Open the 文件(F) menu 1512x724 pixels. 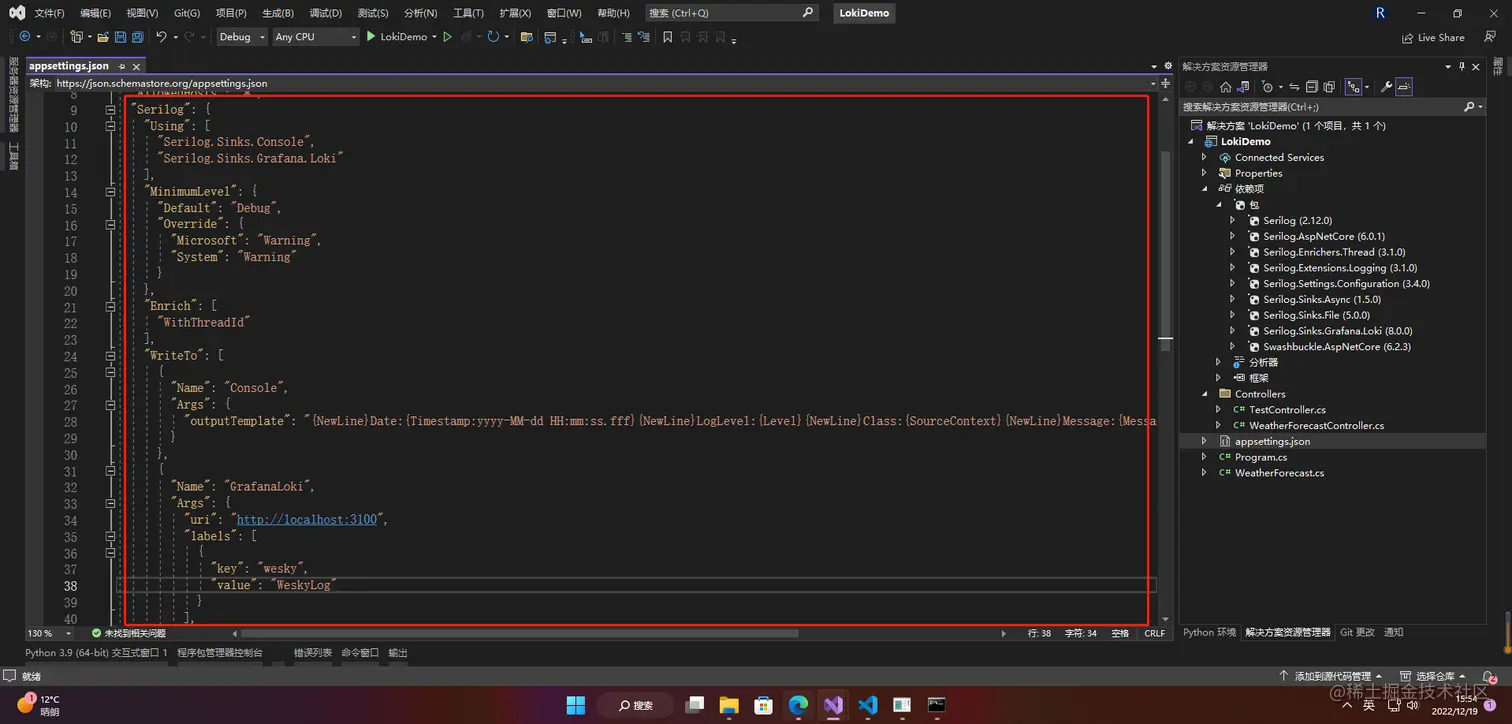[49, 13]
